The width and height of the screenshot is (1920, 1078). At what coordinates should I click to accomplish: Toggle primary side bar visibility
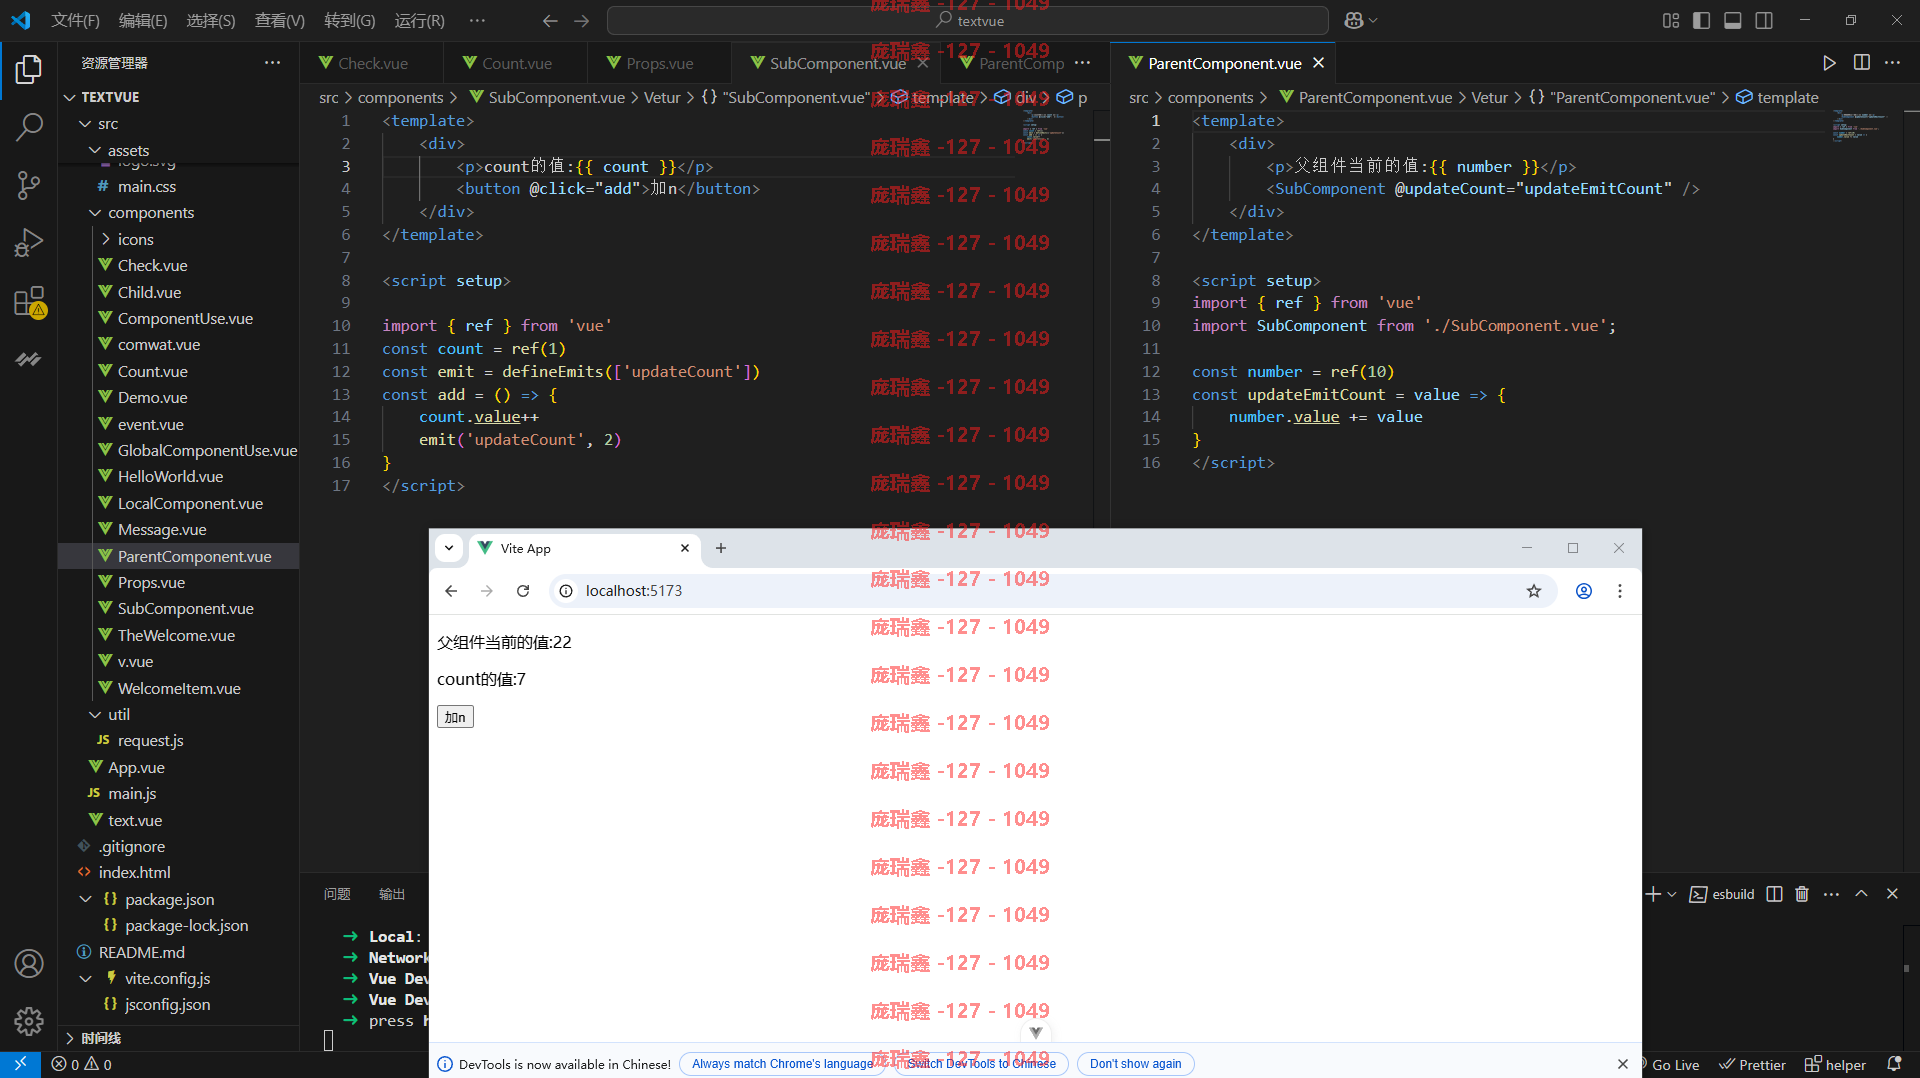click(x=1701, y=20)
